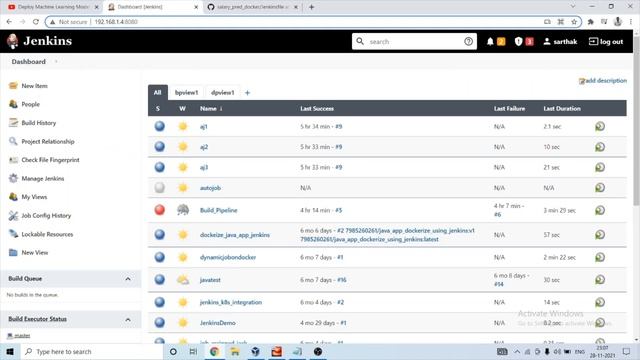
Task: Open notifications bell icon
Action: point(490,41)
